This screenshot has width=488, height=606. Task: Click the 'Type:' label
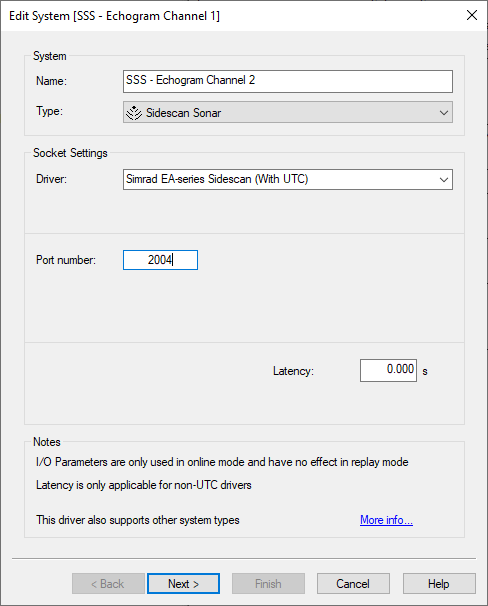[49, 111]
